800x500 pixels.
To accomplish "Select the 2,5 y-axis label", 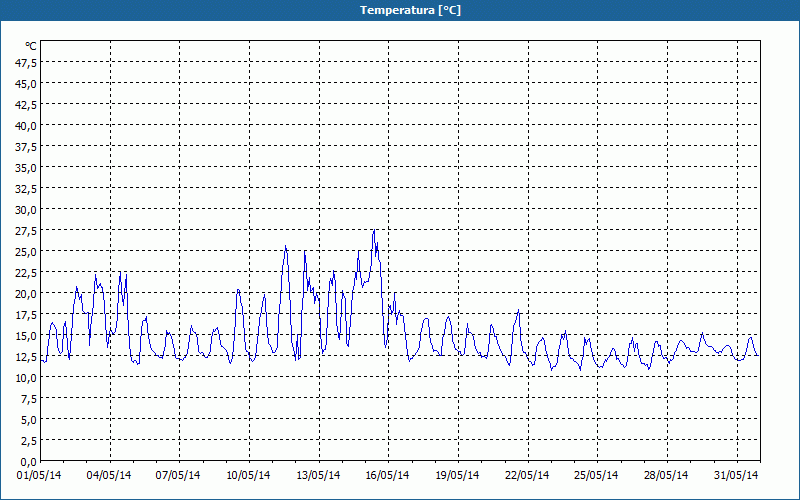I will [x=29, y=441].
